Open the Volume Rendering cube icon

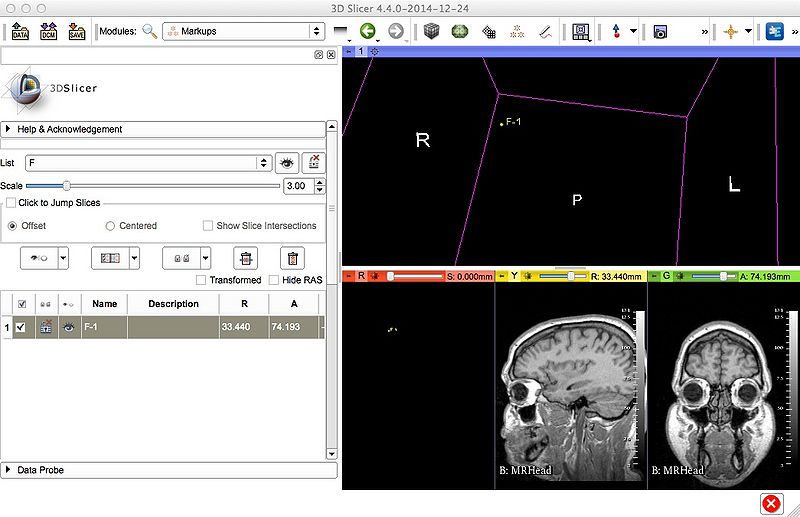click(432, 31)
